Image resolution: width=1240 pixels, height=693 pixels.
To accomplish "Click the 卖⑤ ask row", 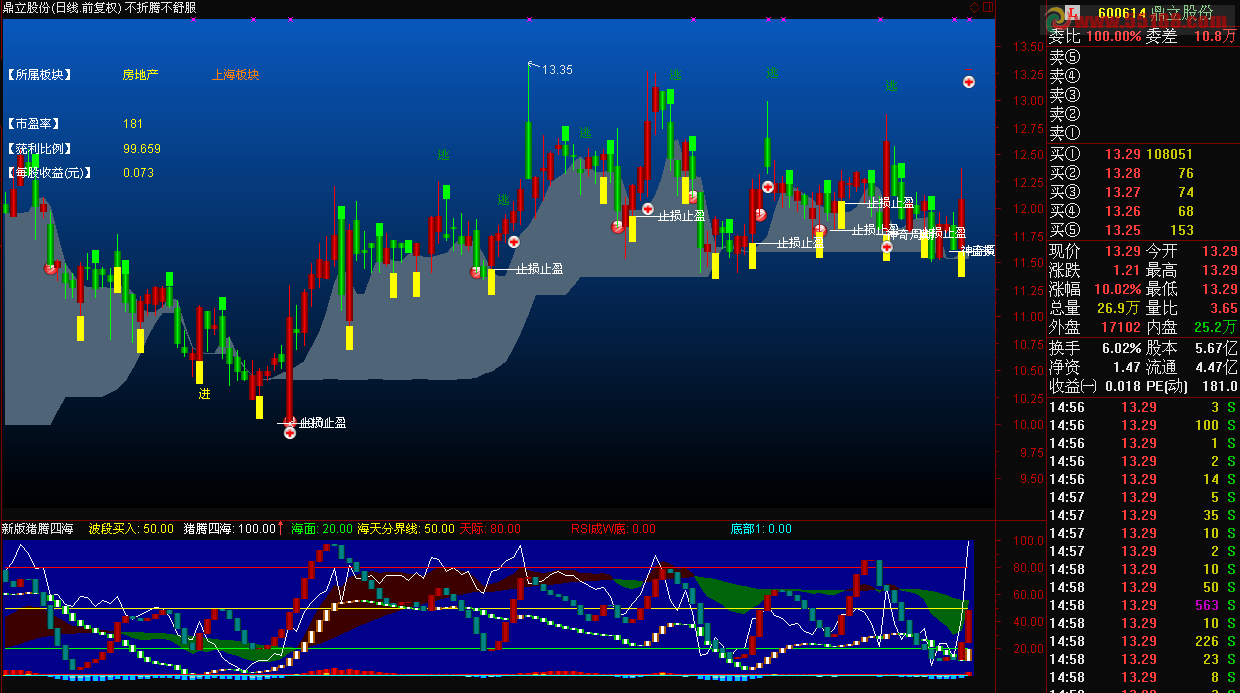I will (x=1143, y=56).
